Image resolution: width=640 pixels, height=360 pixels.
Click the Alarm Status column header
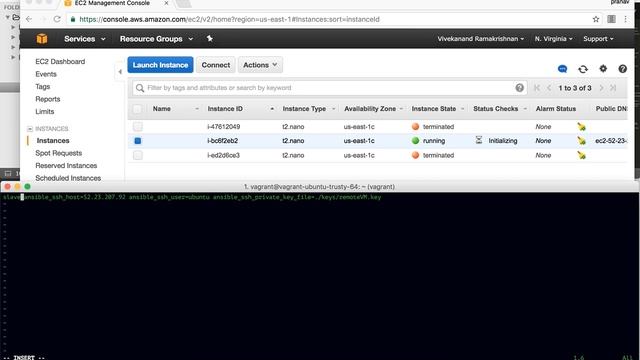click(x=556, y=109)
